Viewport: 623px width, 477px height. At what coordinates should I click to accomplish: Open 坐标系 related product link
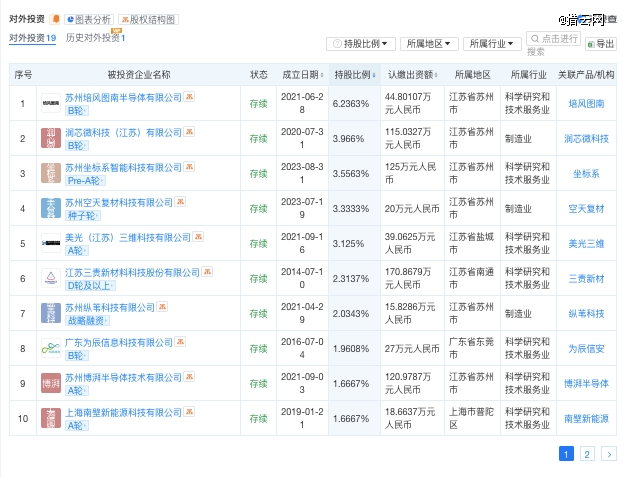coord(586,174)
